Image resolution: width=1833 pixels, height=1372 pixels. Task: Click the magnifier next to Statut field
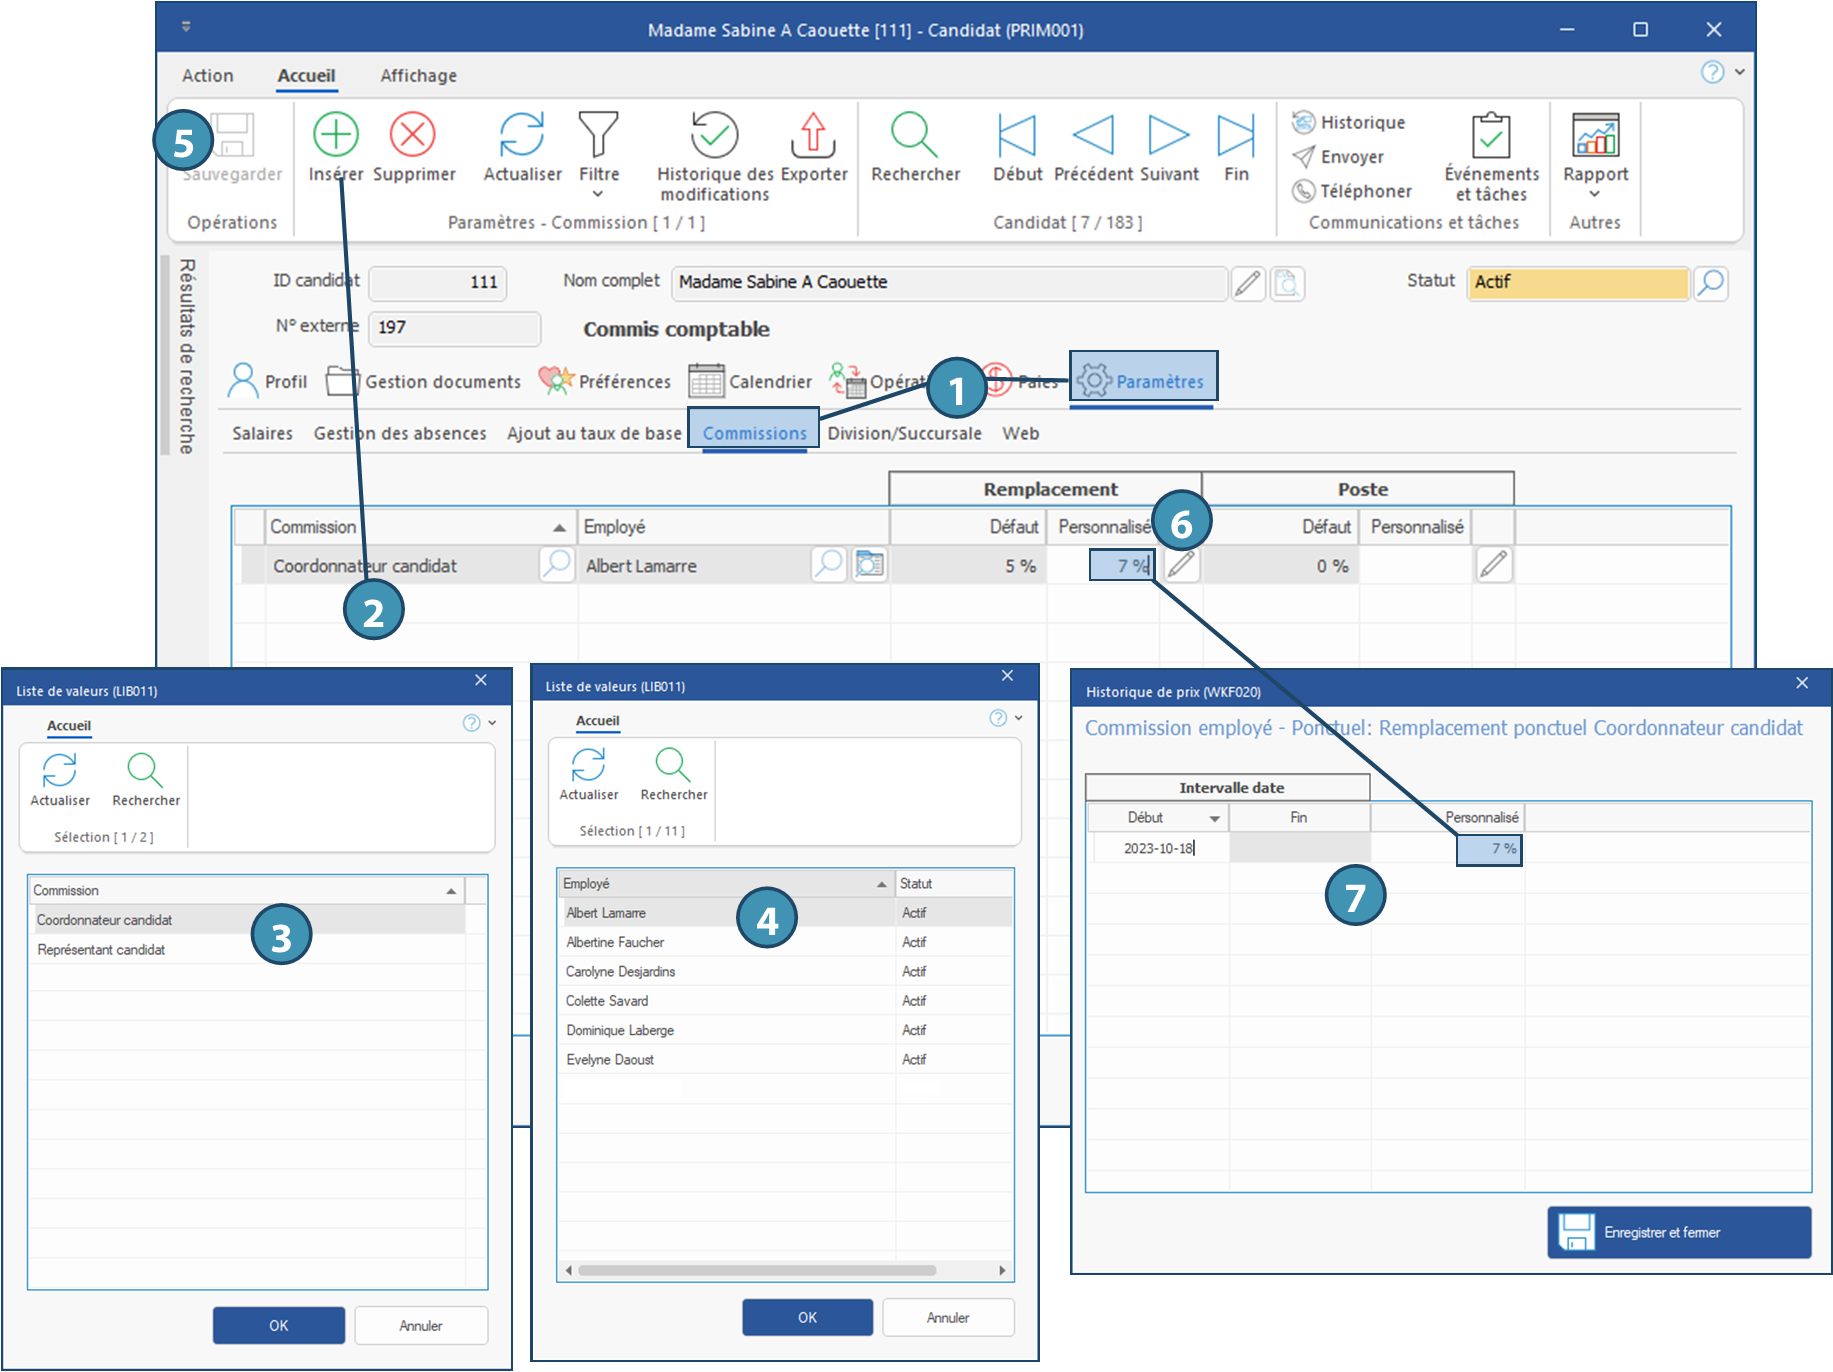pyautogui.click(x=1710, y=283)
